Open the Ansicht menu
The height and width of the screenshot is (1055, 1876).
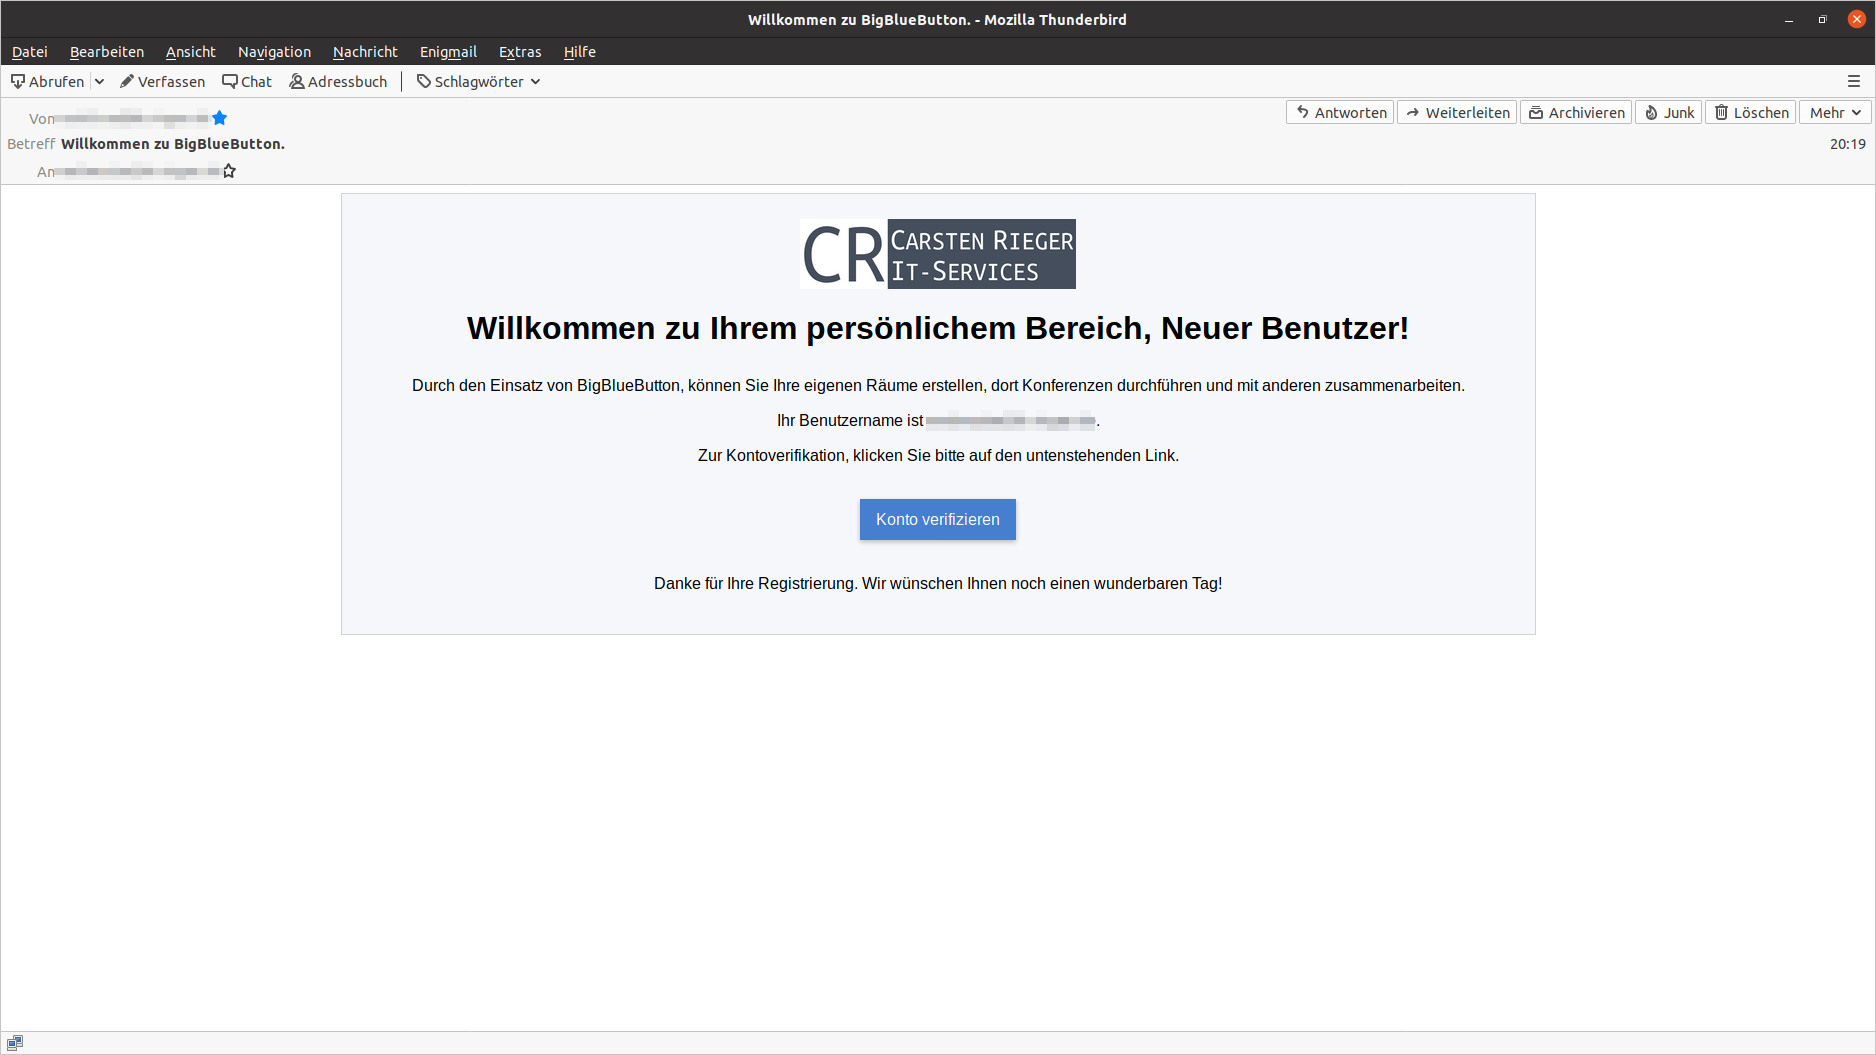click(191, 52)
